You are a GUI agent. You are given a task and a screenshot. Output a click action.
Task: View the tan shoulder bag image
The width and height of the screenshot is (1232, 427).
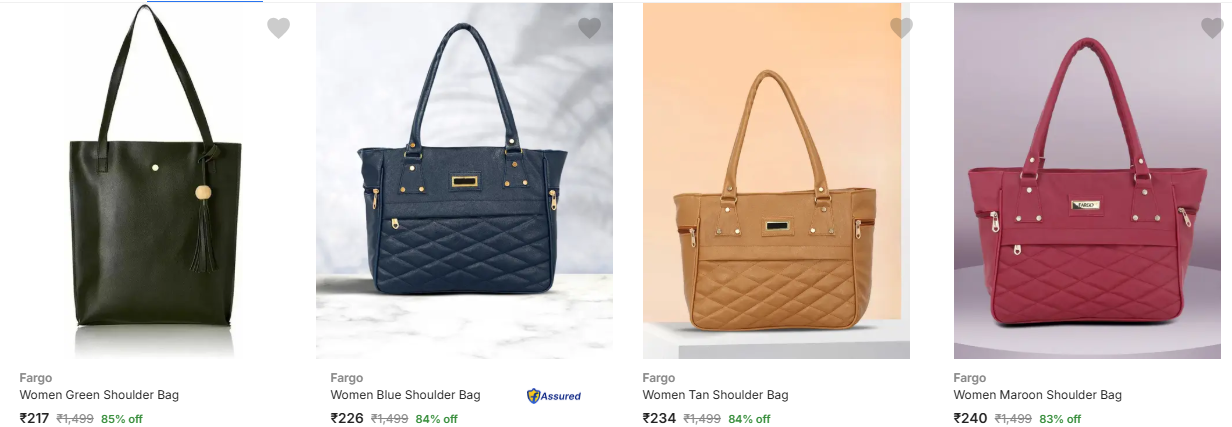776,180
